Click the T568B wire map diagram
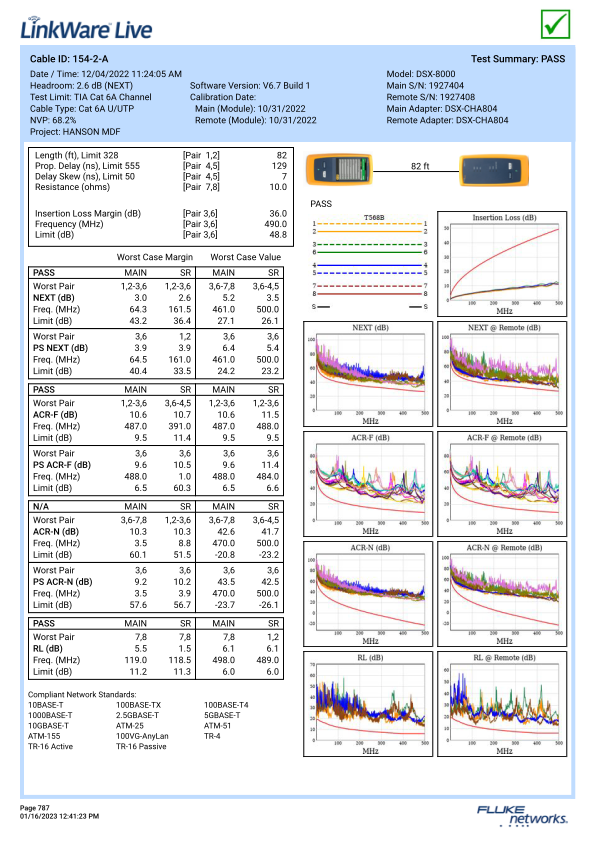595x841 pixels. point(370,262)
